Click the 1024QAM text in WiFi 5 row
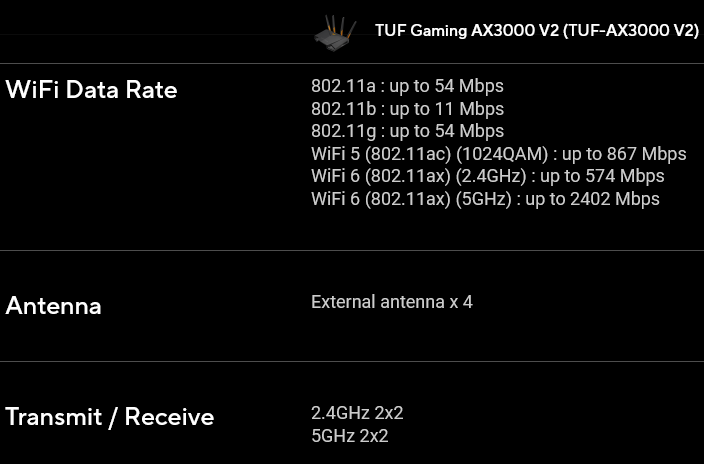The width and height of the screenshot is (704, 464). pos(502,154)
